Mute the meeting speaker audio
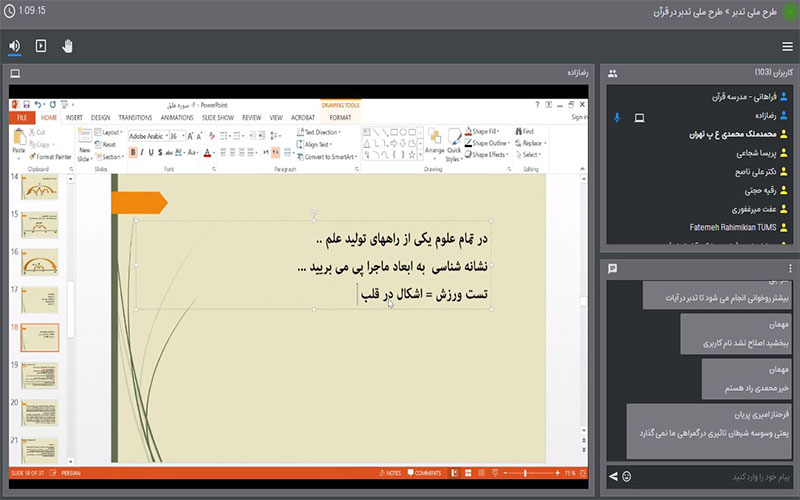 [x=15, y=45]
